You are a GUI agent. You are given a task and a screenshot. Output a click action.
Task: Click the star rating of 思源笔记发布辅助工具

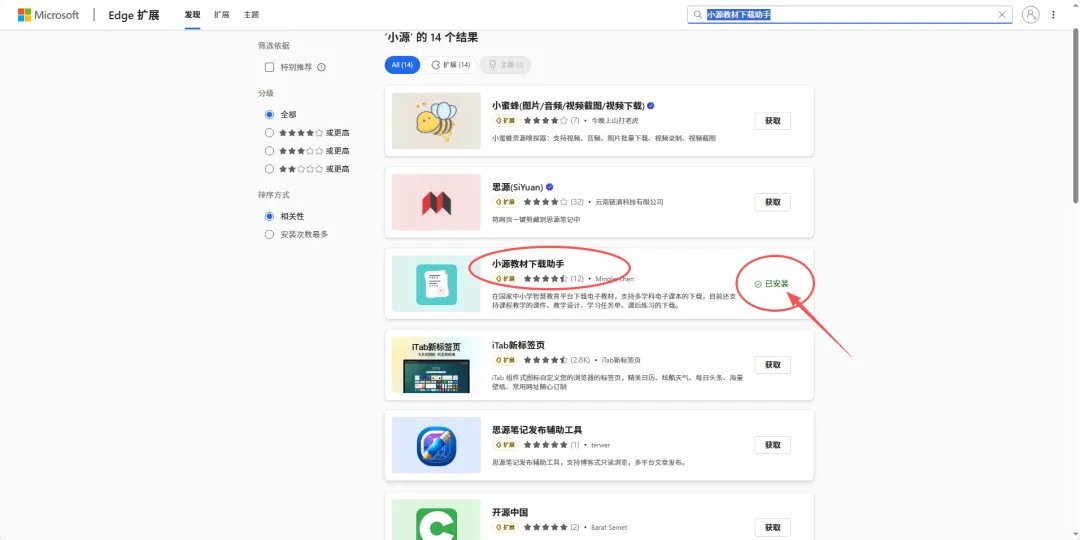[546, 445]
